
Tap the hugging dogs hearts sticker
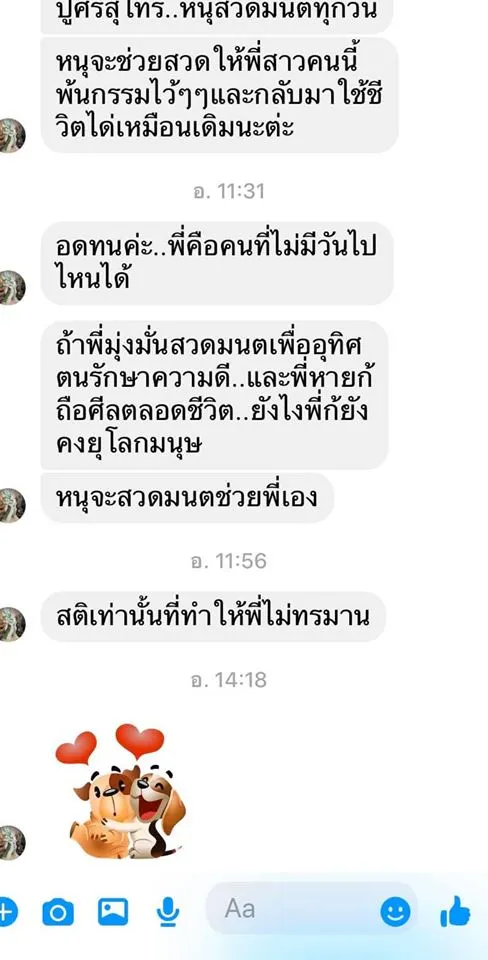coord(121,791)
